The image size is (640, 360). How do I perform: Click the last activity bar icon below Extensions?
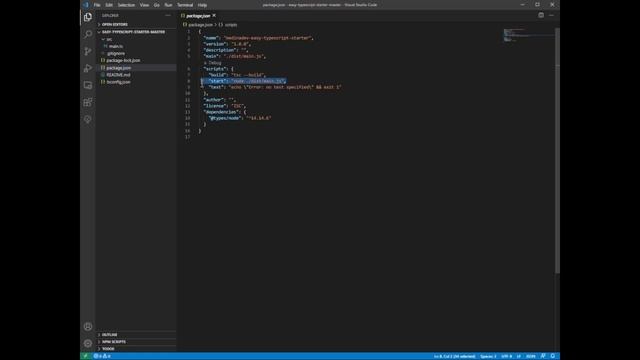tap(88, 120)
